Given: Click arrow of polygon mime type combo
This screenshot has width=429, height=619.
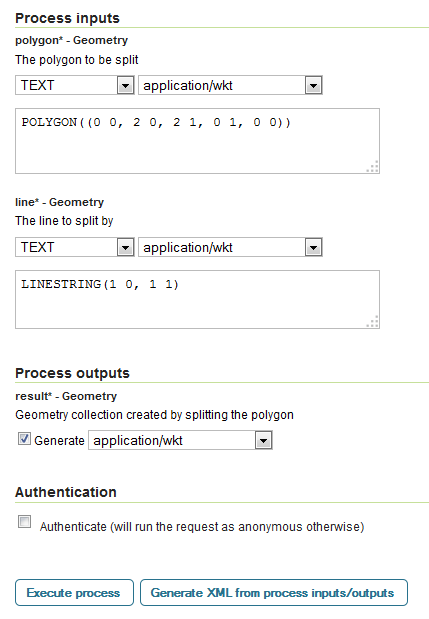Looking at the screenshot, I should [313, 85].
